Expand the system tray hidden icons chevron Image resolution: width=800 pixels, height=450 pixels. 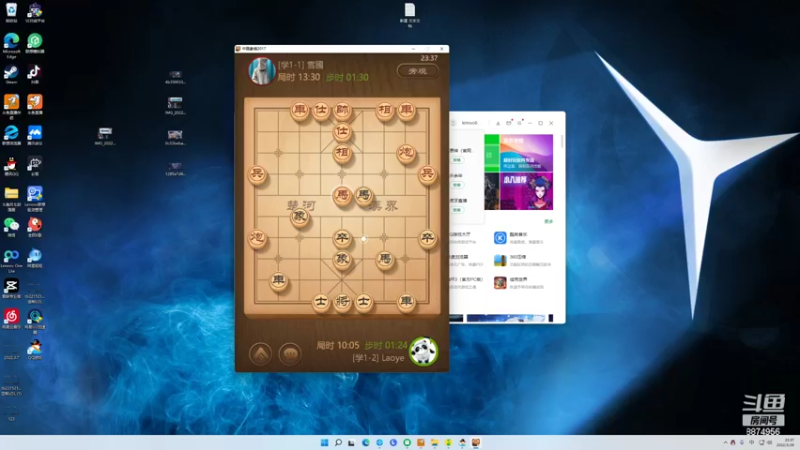[x=725, y=442]
